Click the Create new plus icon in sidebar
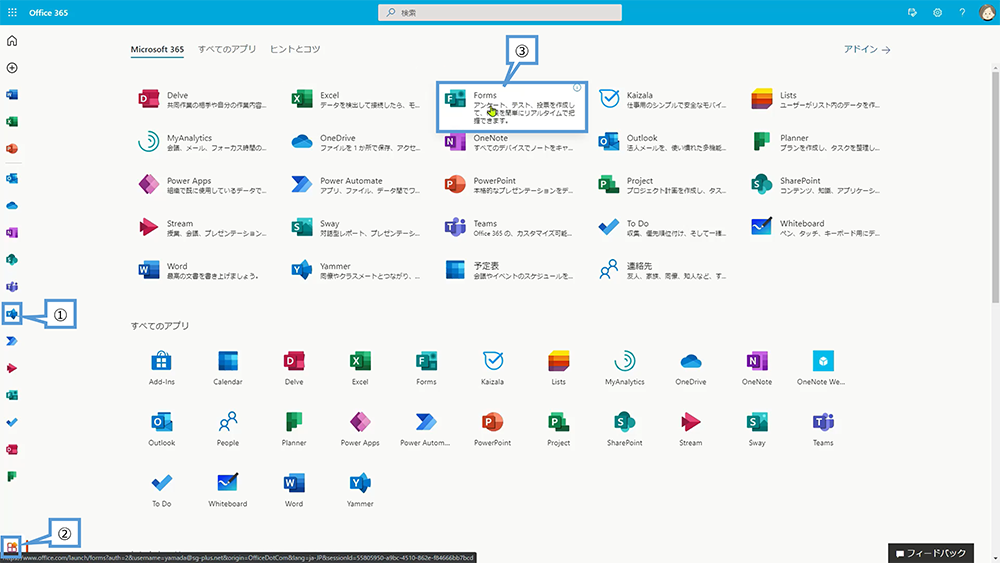 pos(11,68)
